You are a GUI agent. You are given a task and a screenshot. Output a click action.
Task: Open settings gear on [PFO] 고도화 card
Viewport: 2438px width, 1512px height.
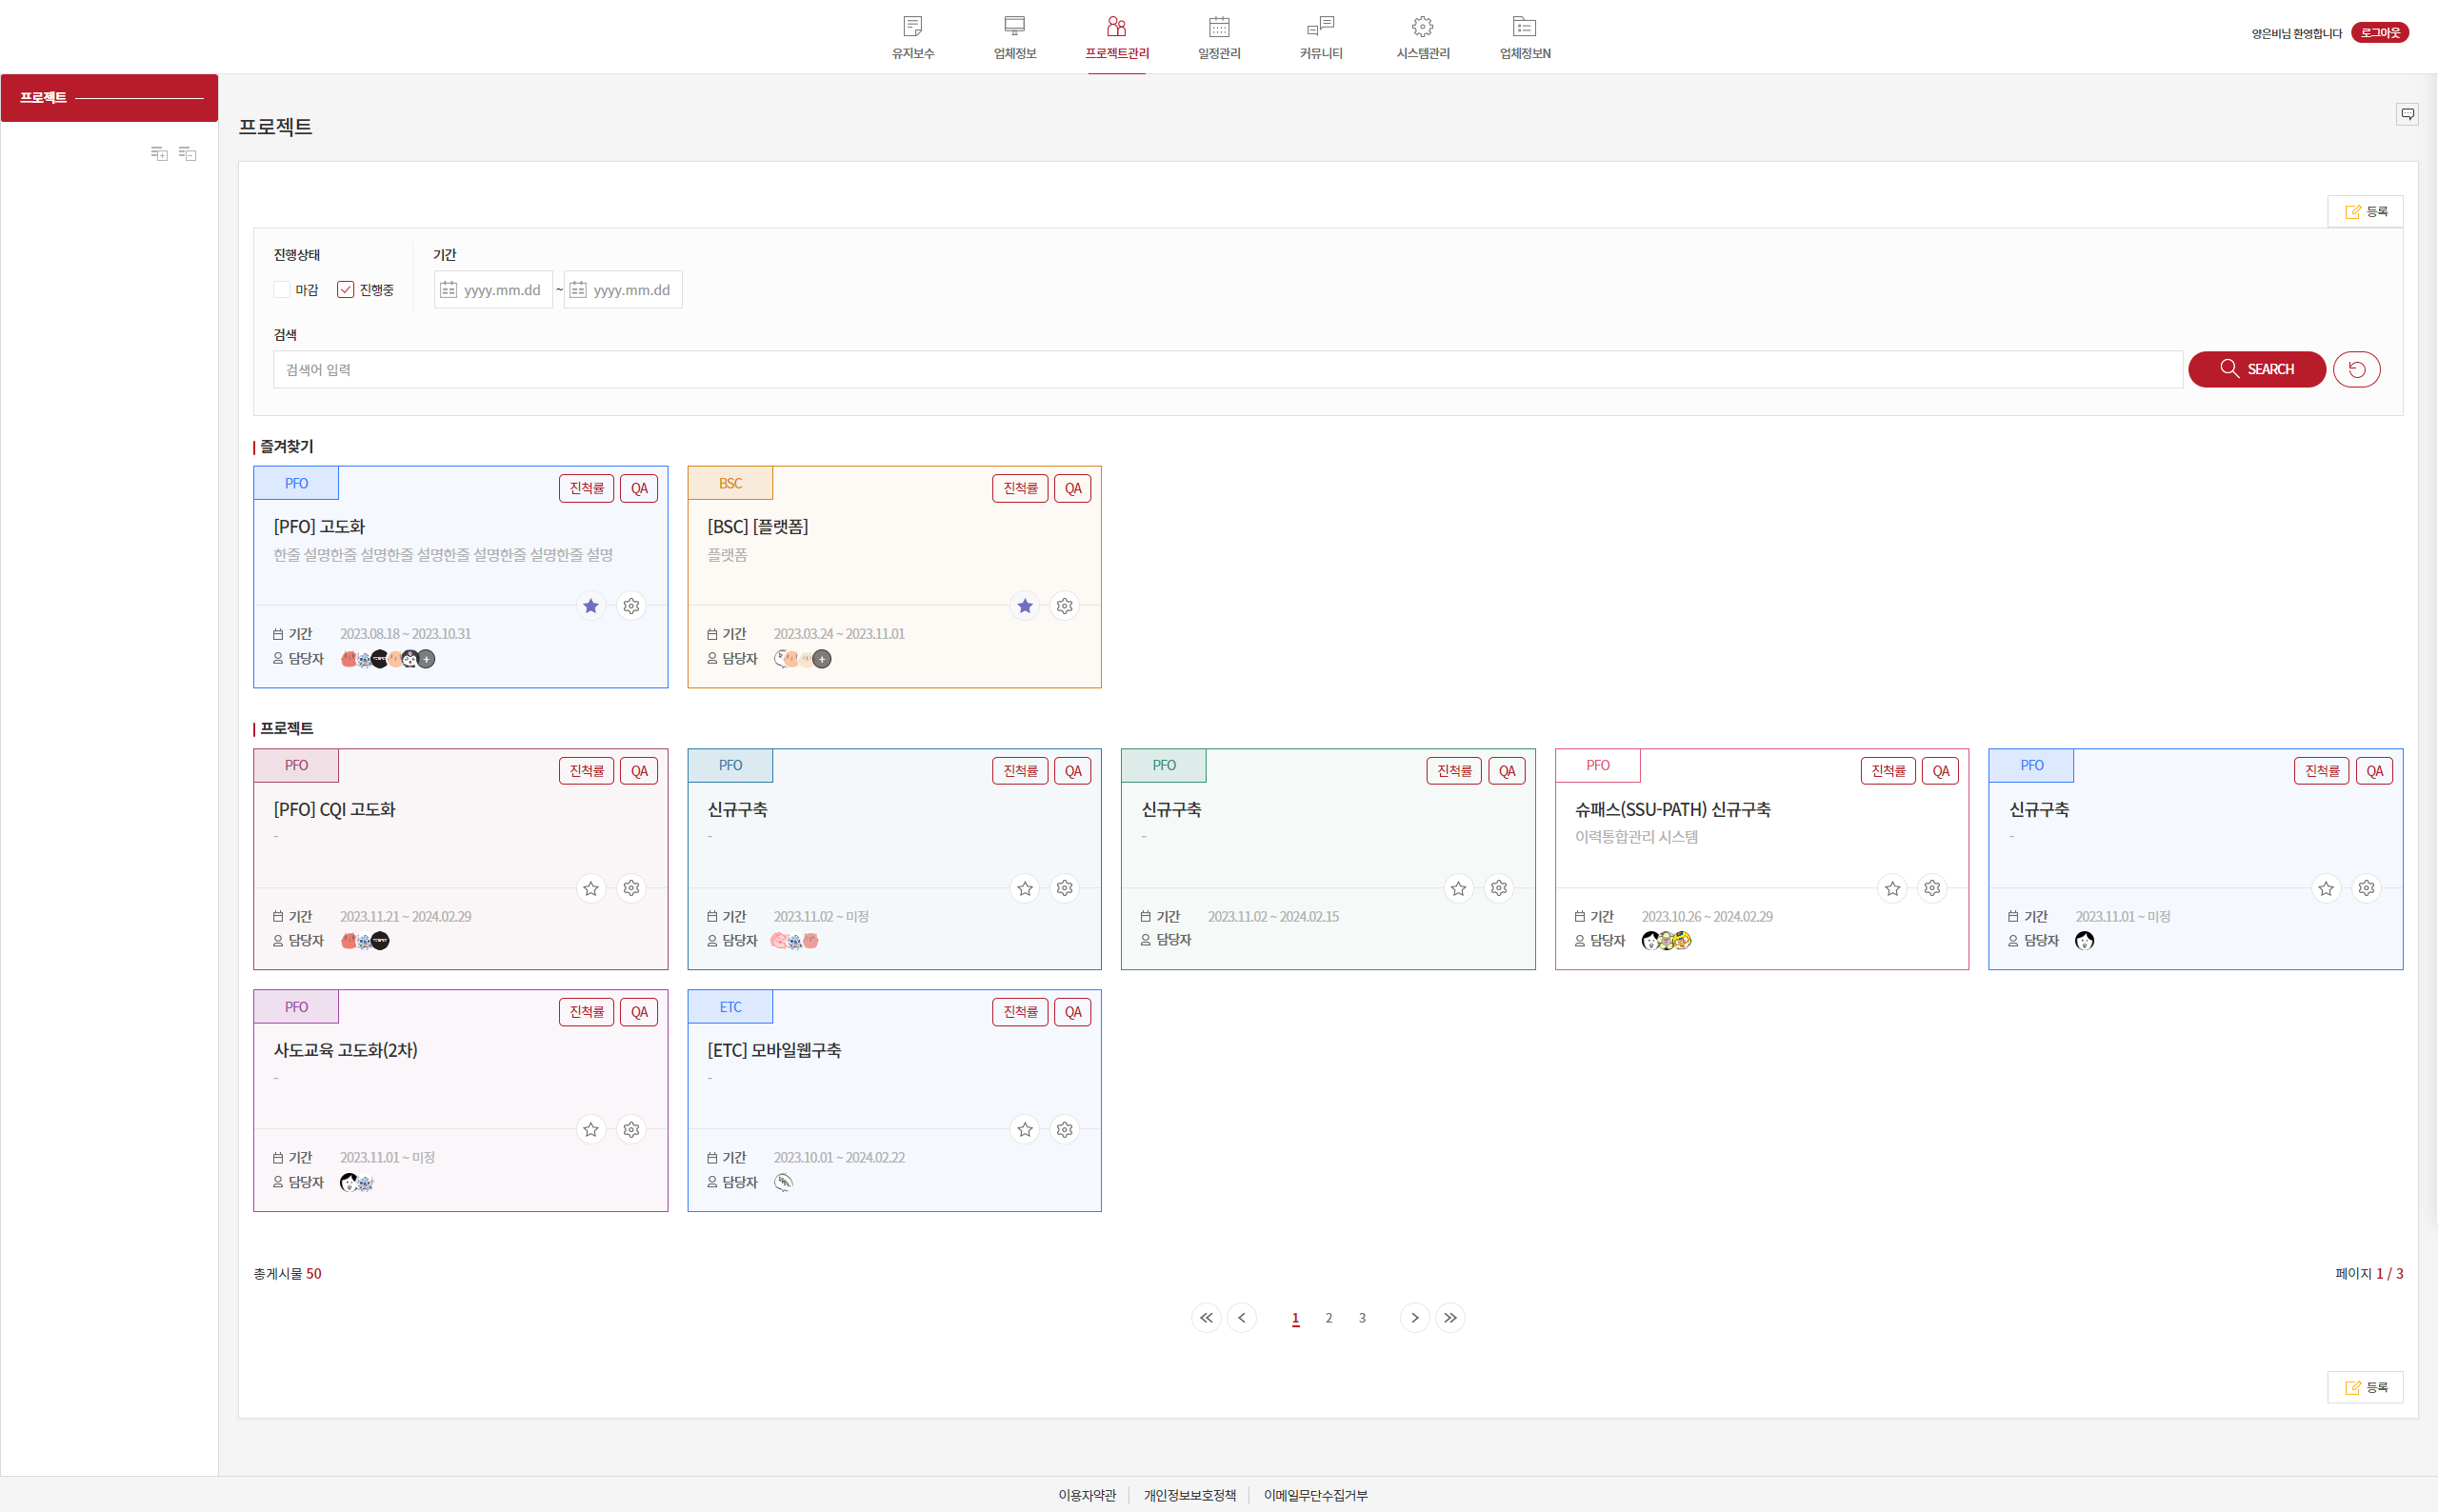pyautogui.click(x=631, y=606)
